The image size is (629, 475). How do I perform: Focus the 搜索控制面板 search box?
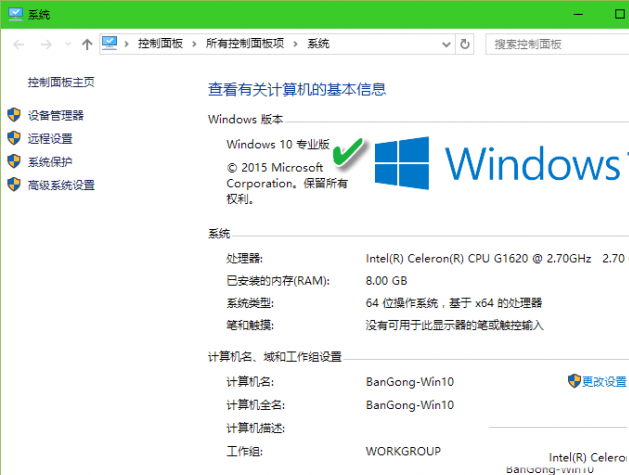[x=557, y=44]
